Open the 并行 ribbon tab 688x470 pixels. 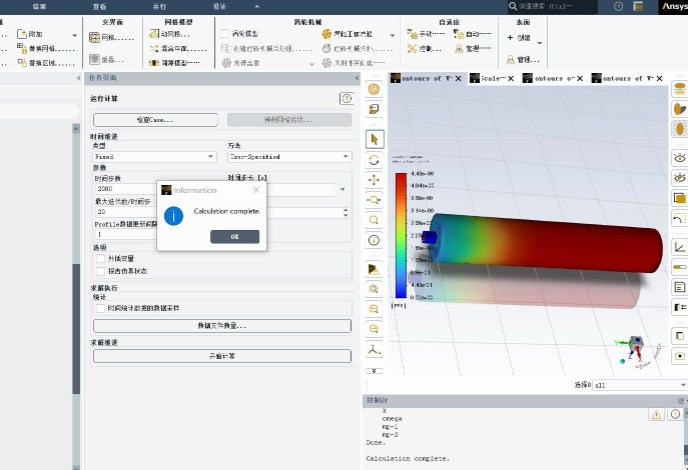coord(159,6)
